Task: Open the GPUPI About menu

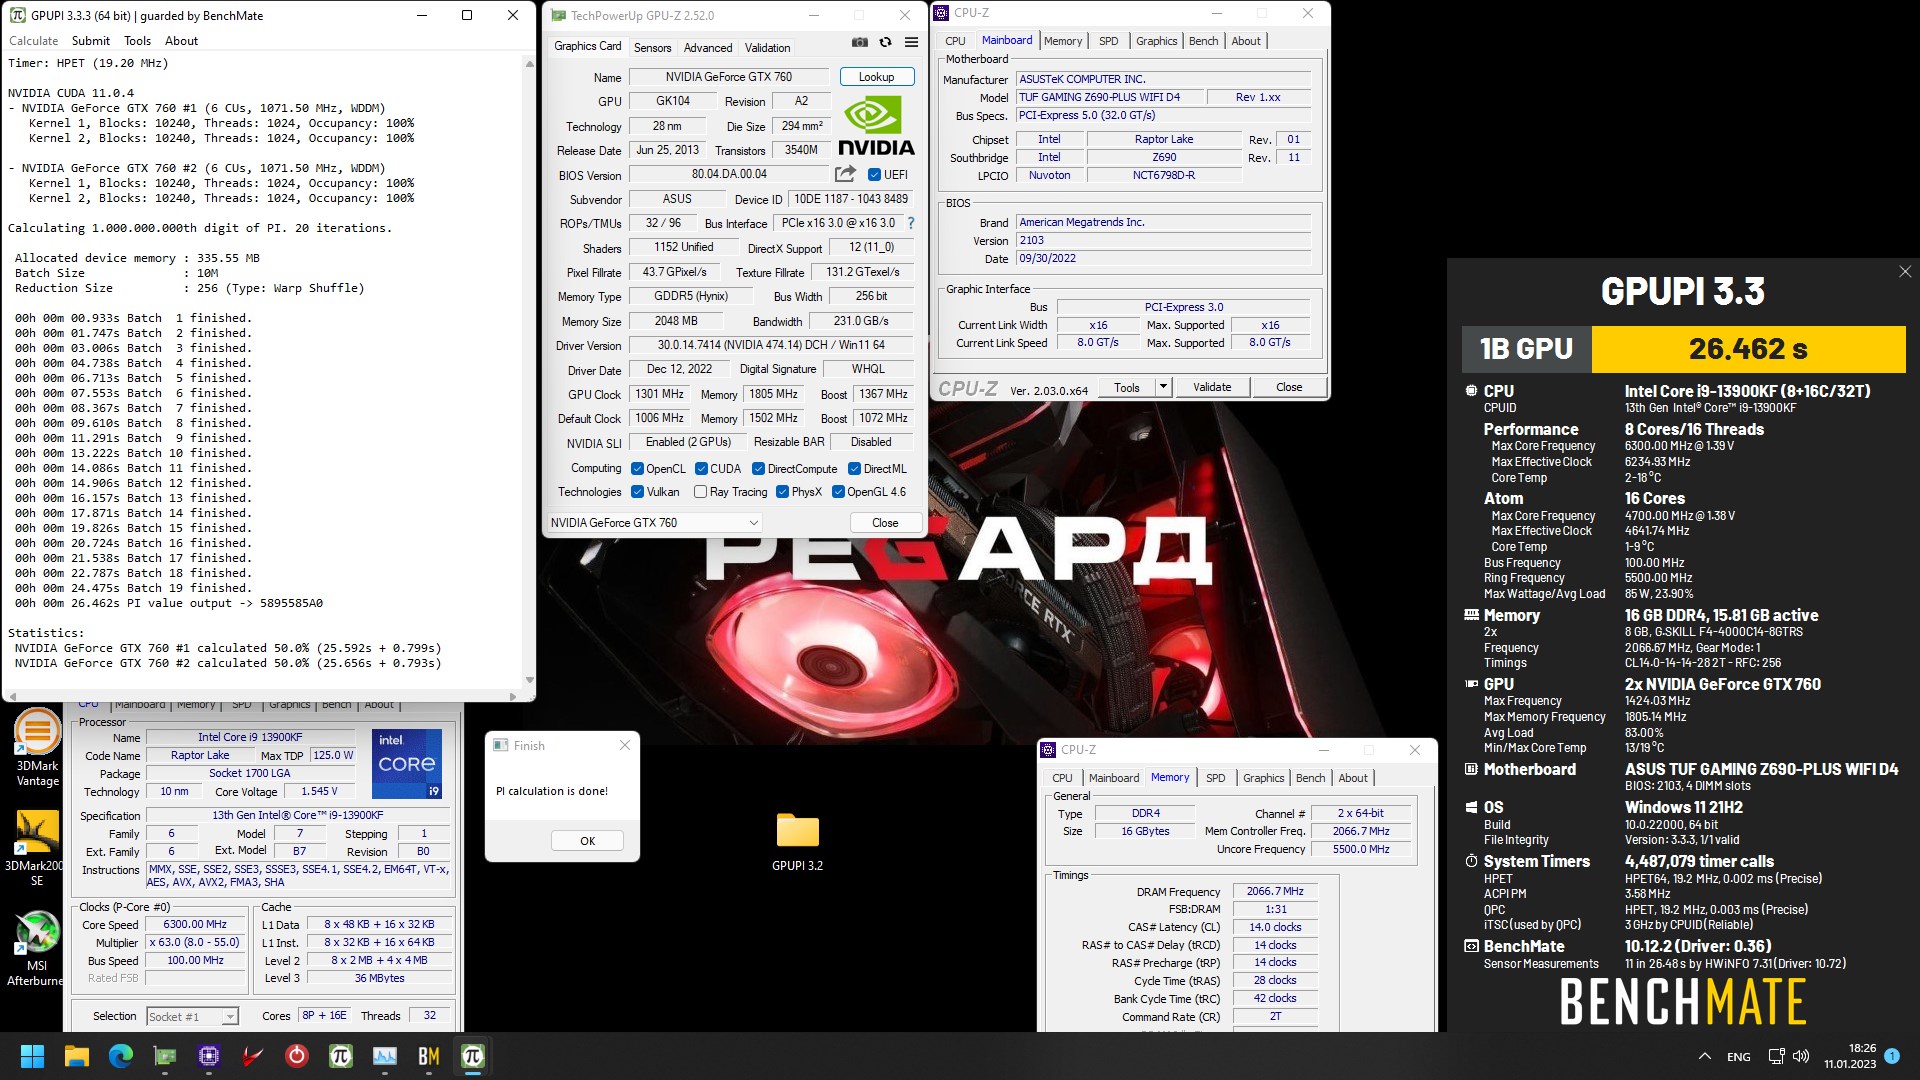Action: (181, 41)
